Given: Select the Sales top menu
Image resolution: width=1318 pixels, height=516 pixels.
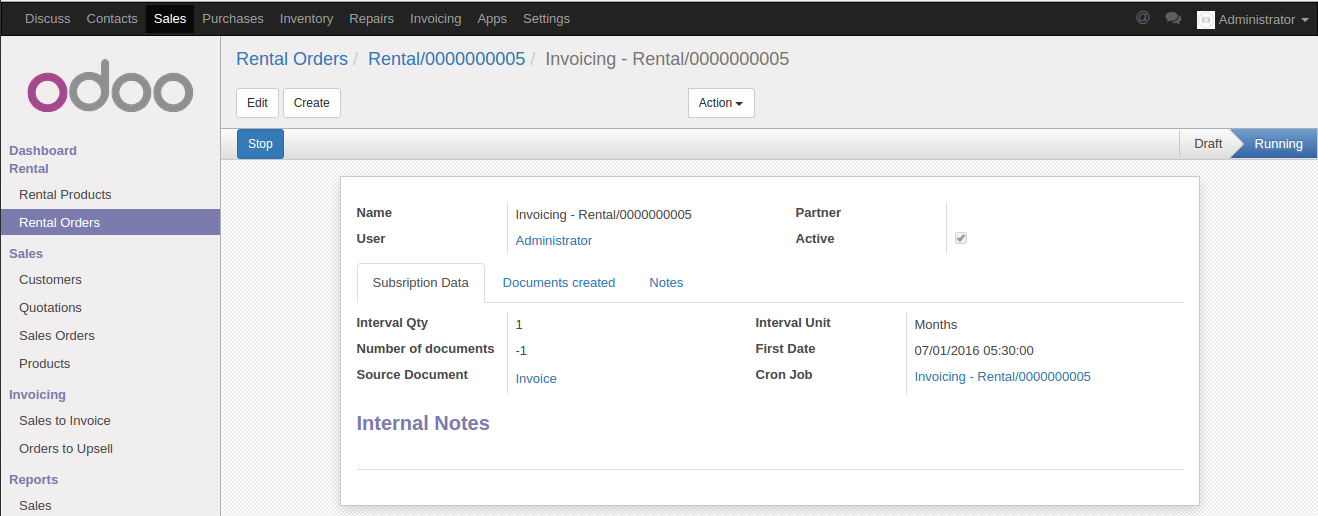Looking at the screenshot, I should point(170,19).
